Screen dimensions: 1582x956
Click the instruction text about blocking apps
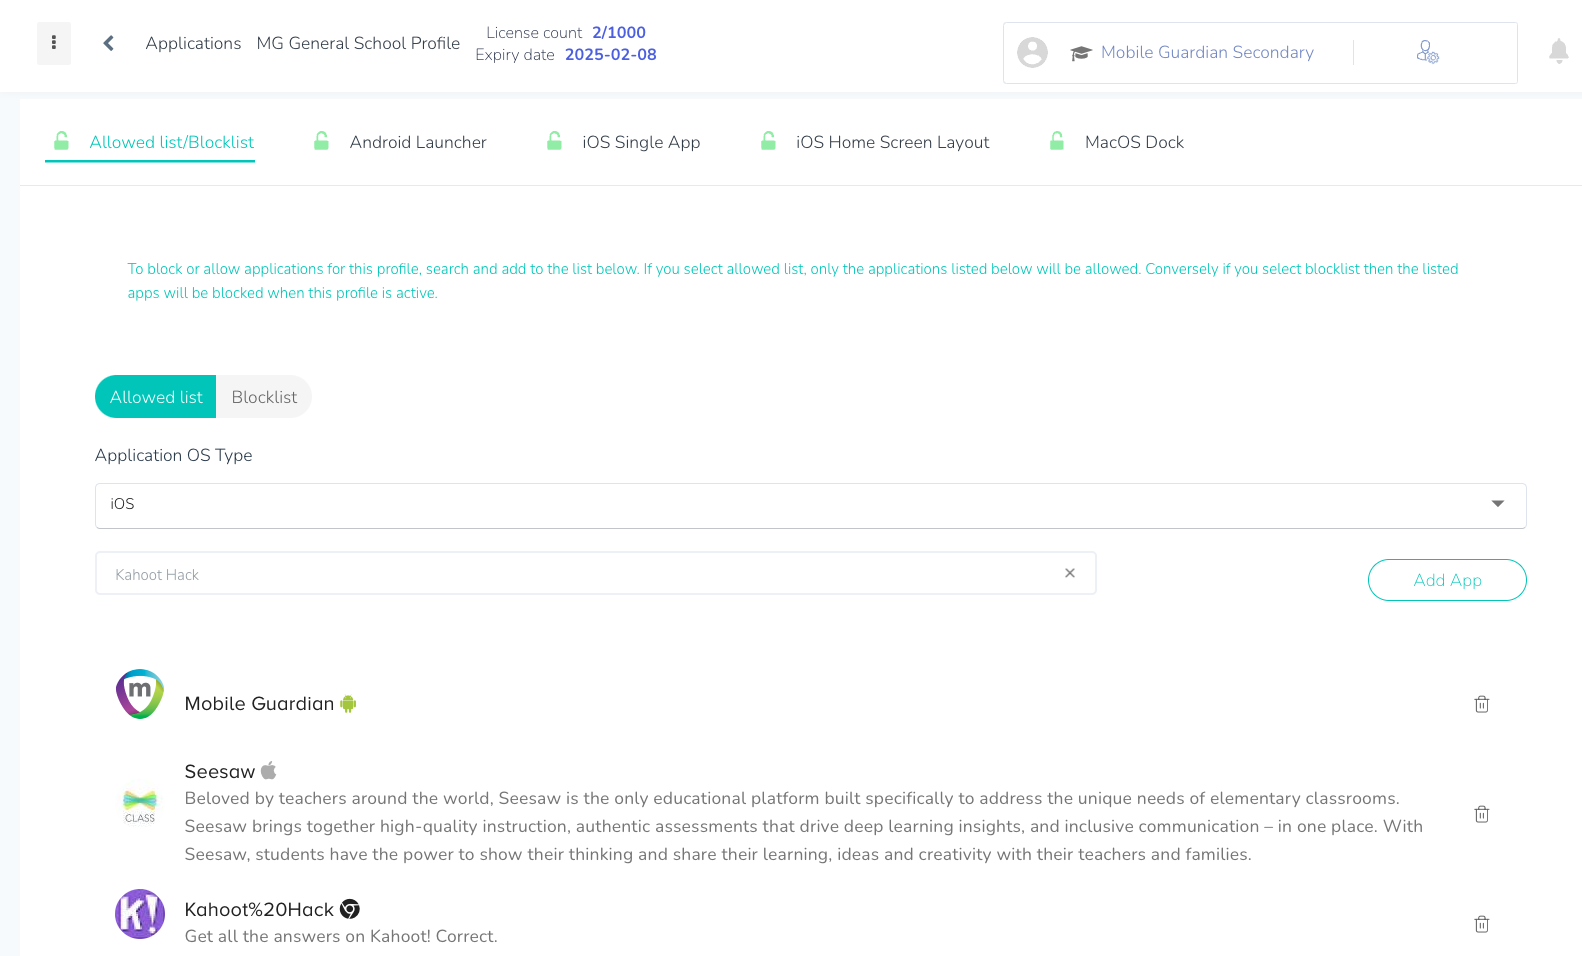(793, 281)
